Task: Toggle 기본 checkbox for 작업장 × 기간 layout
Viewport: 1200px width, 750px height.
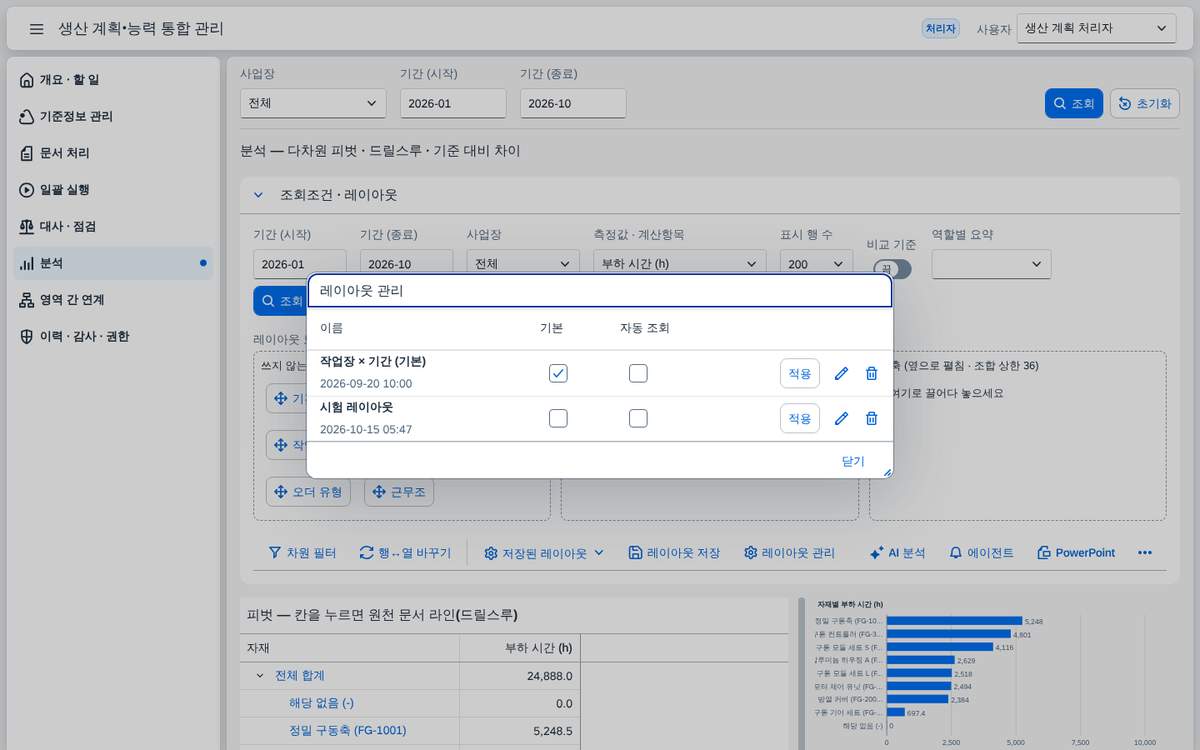Action: (558, 373)
